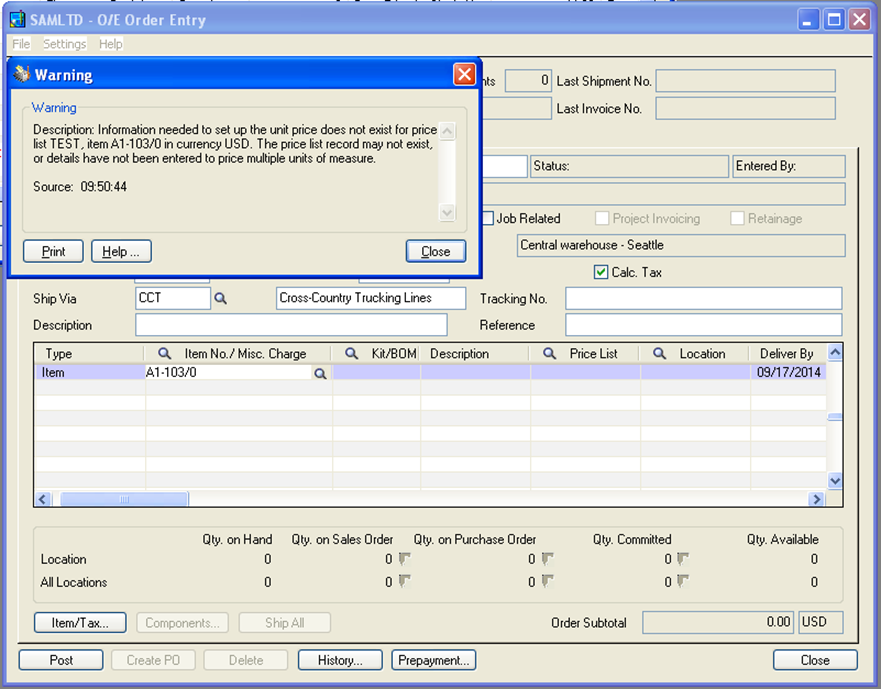Screen dimensions: 881x689
Task: Uncheck the Calc. Tax checkbox
Action: click(601, 272)
